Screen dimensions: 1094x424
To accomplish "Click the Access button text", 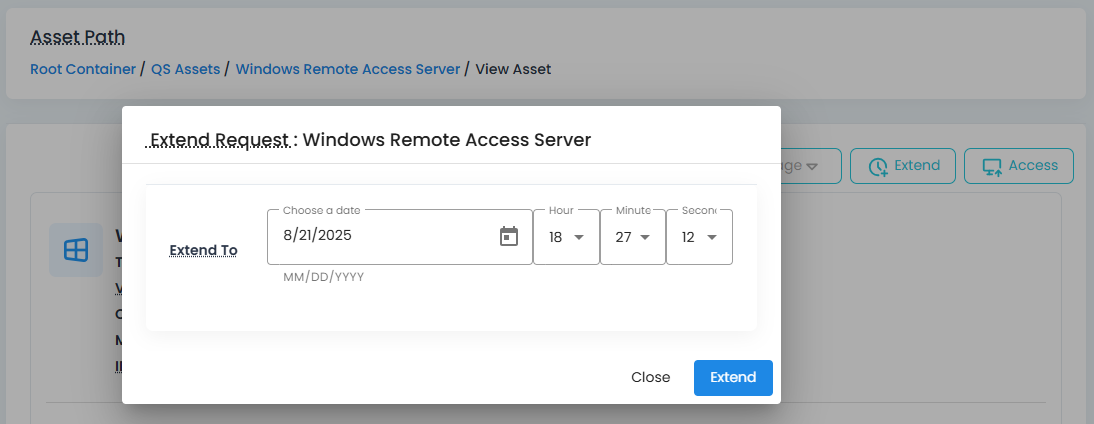I will [x=1033, y=166].
